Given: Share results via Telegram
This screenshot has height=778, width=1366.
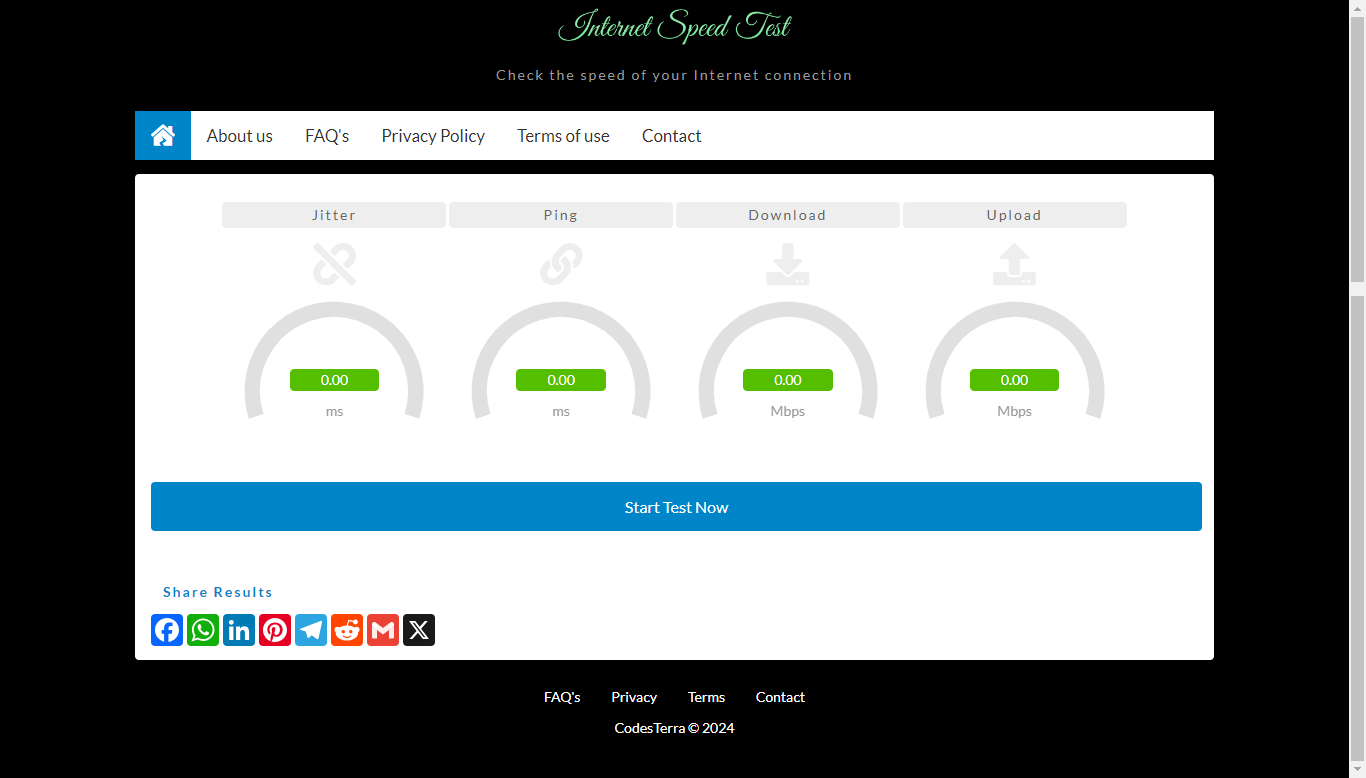Looking at the screenshot, I should [311, 630].
